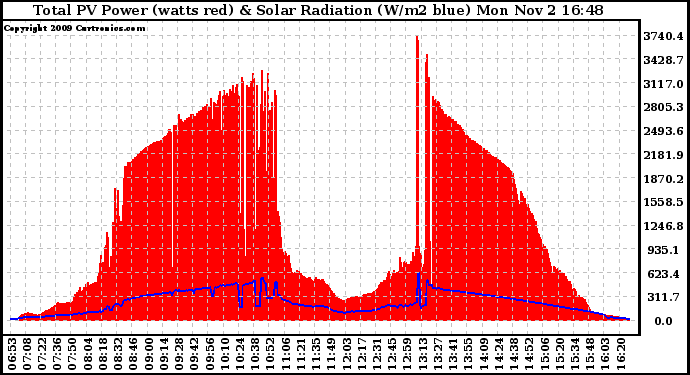This screenshot has width=690, height=375.
Task: Click the chart title text at top
Action: coord(318,10)
